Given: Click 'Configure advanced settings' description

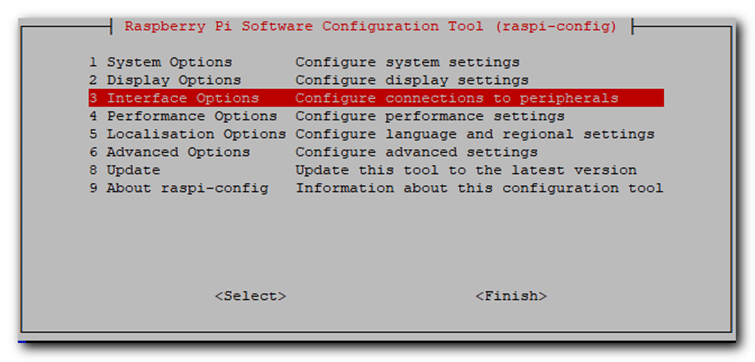Looking at the screenshot, I should click(x=416, y=152).
